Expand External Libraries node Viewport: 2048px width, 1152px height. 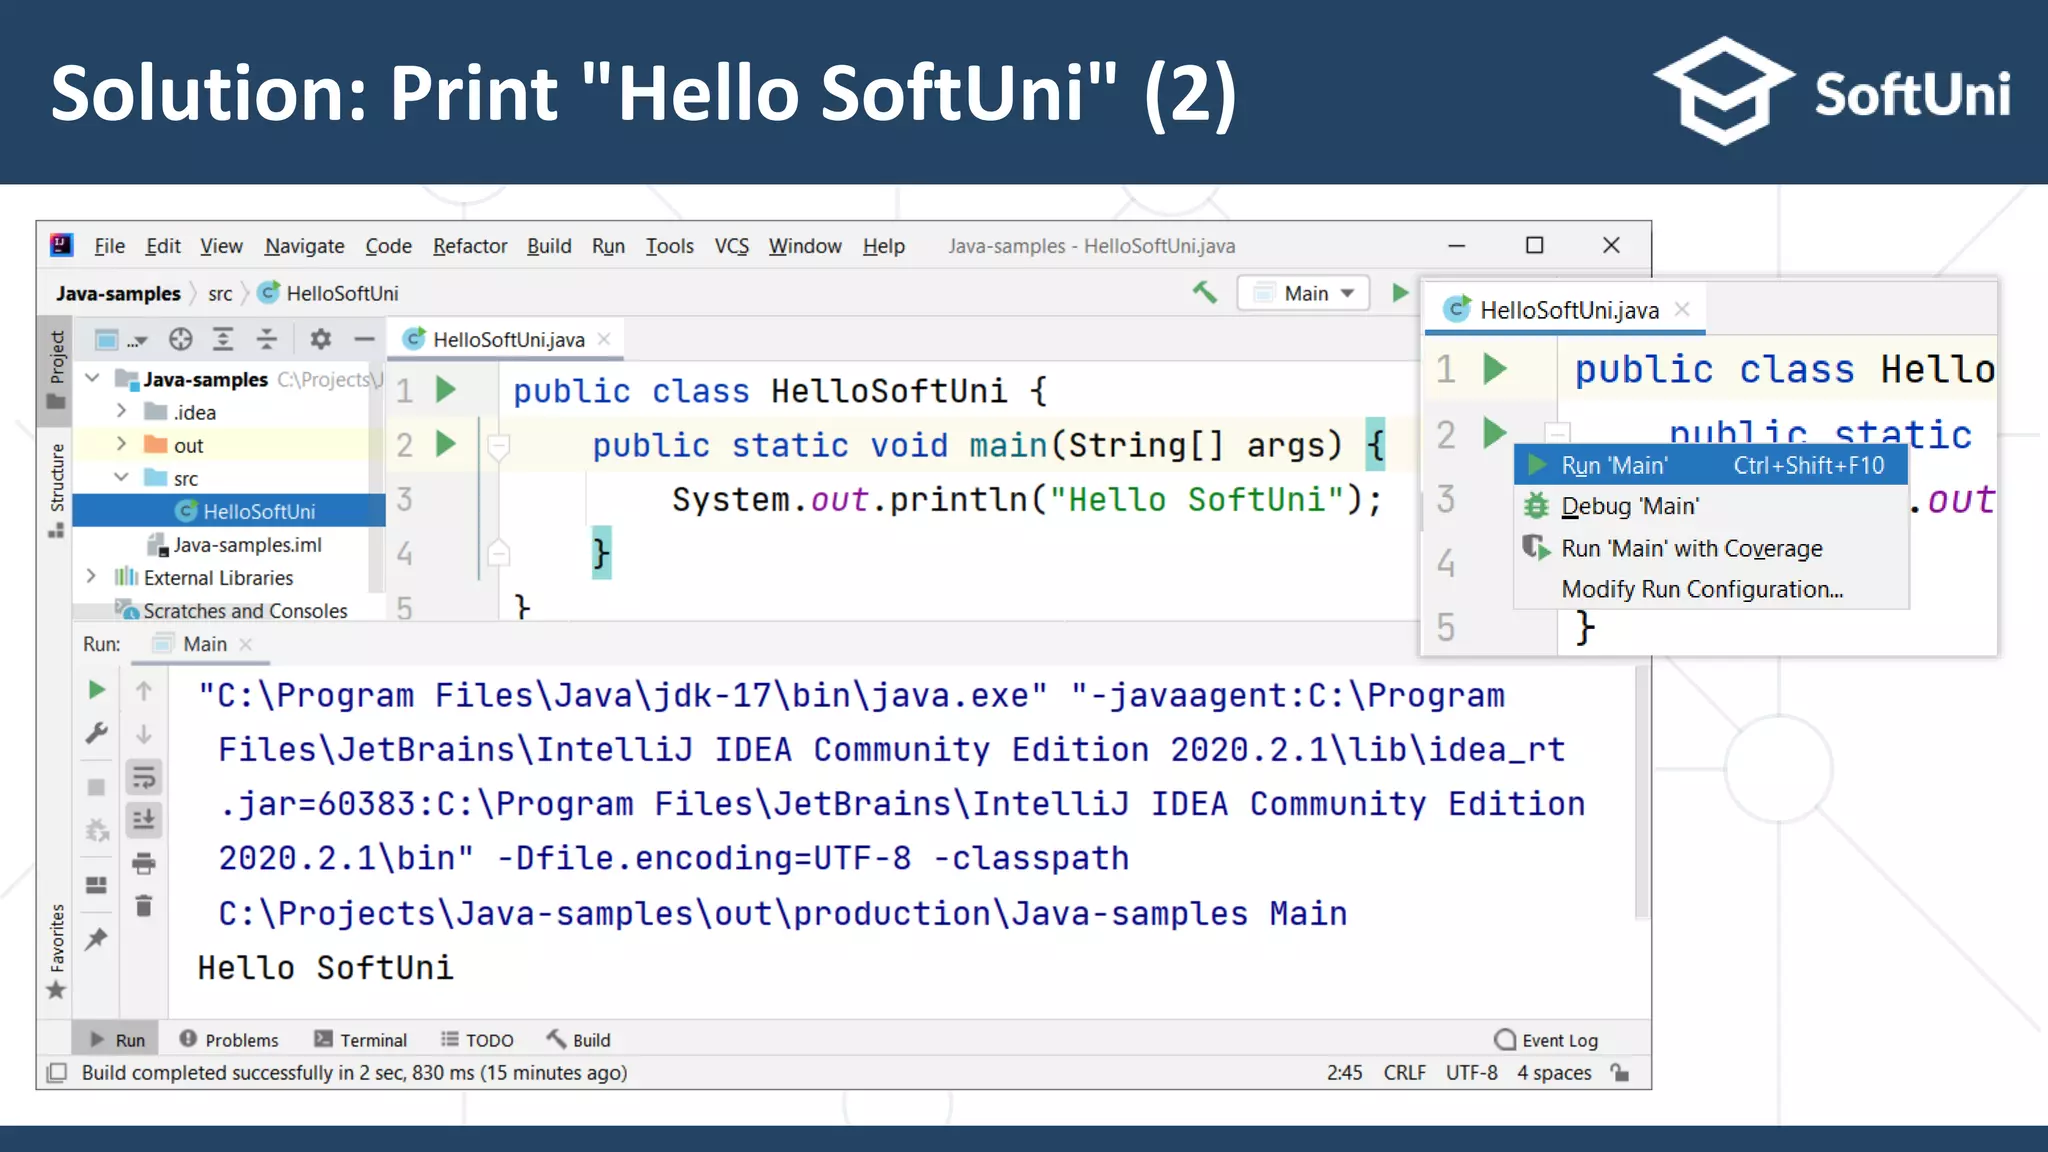[x=91, y=577]
